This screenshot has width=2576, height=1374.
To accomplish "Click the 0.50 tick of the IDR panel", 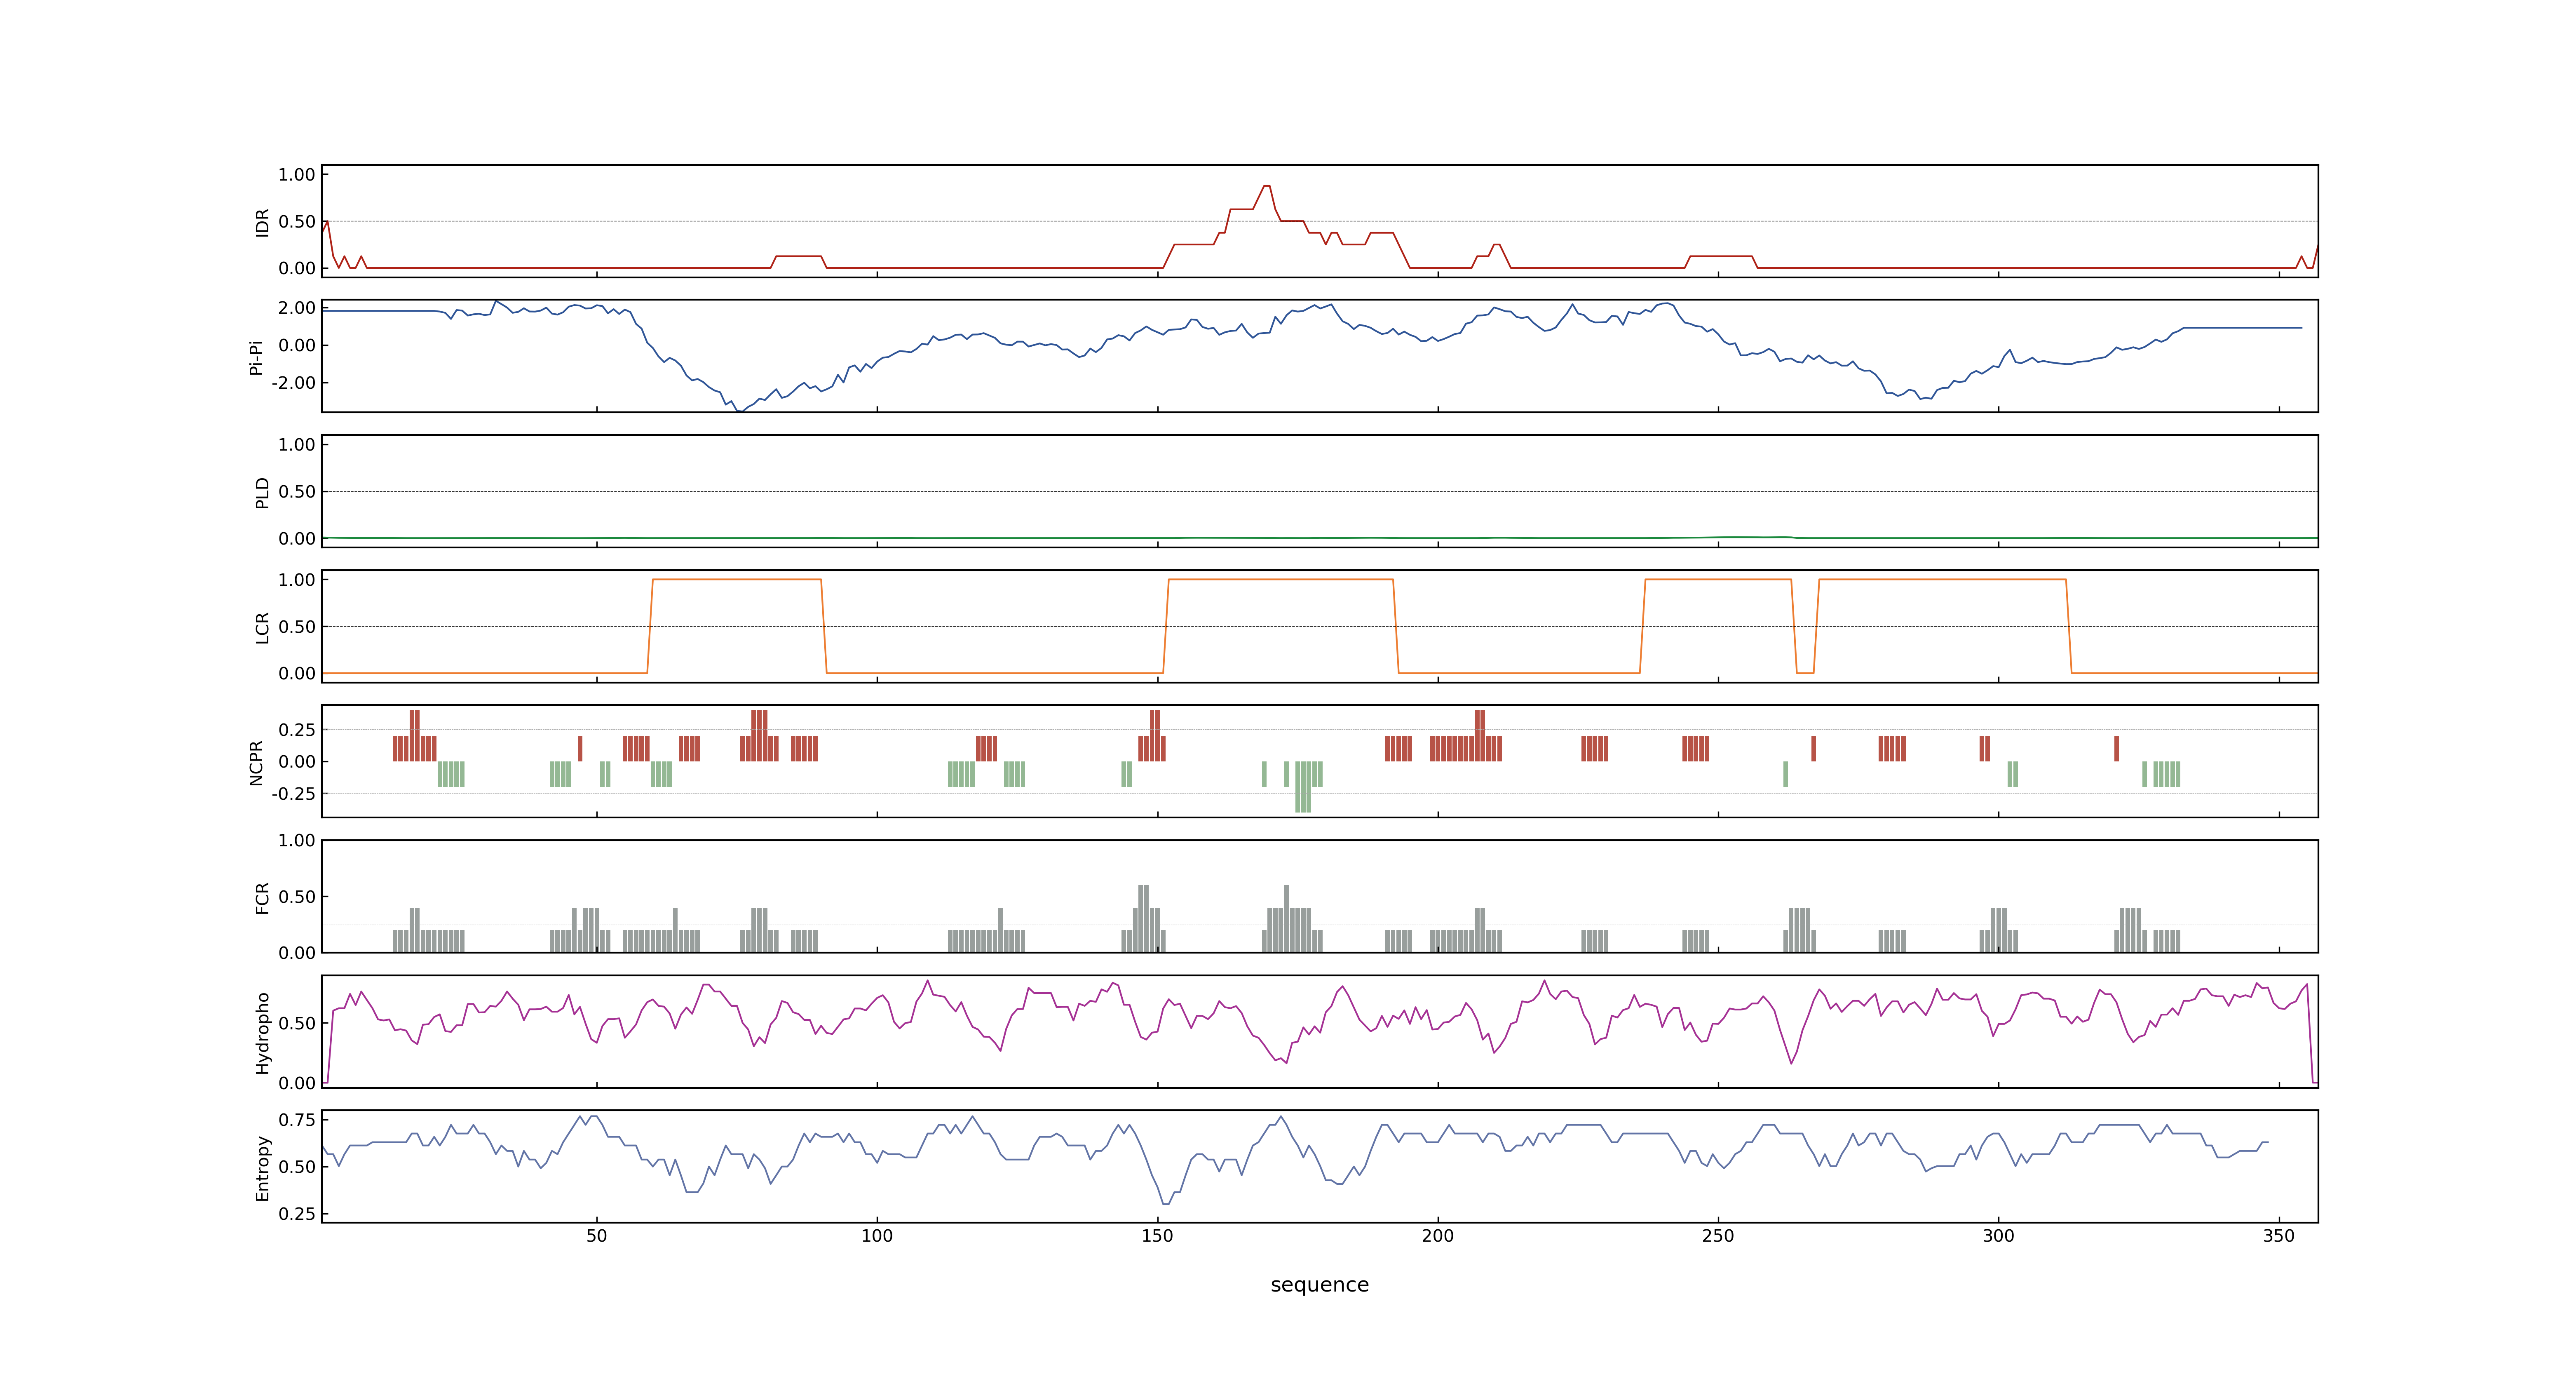I will pyautogui.click(x=297, y=222).
